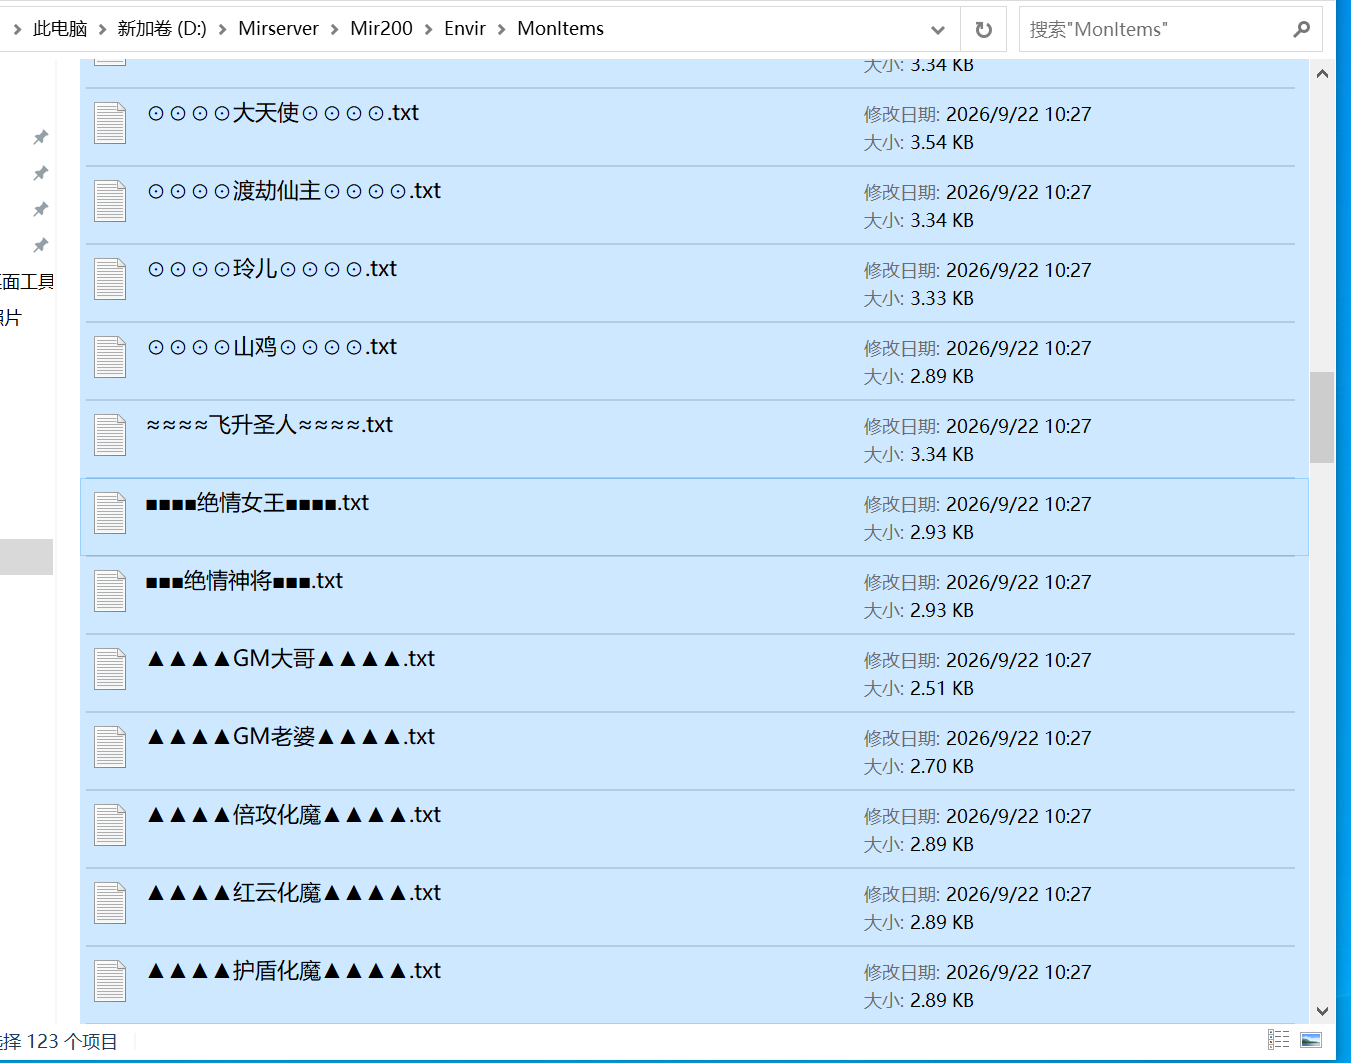This screenshot has height=1063, width=1351.
Task: Click the MonItems breadcrumb segment
Action: 560,29
